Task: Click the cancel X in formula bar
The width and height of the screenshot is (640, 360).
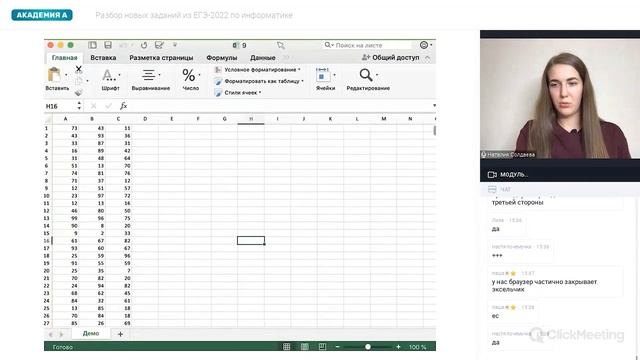Action: [93, 106]
